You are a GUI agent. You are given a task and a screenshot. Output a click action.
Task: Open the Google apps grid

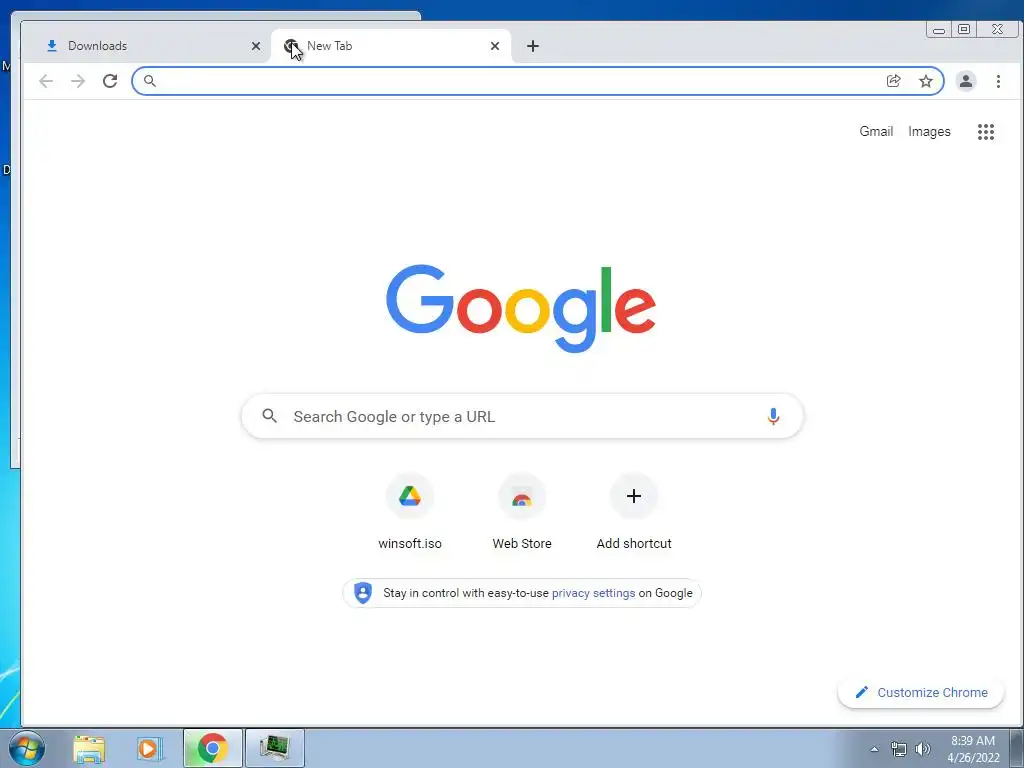(985, 132)
